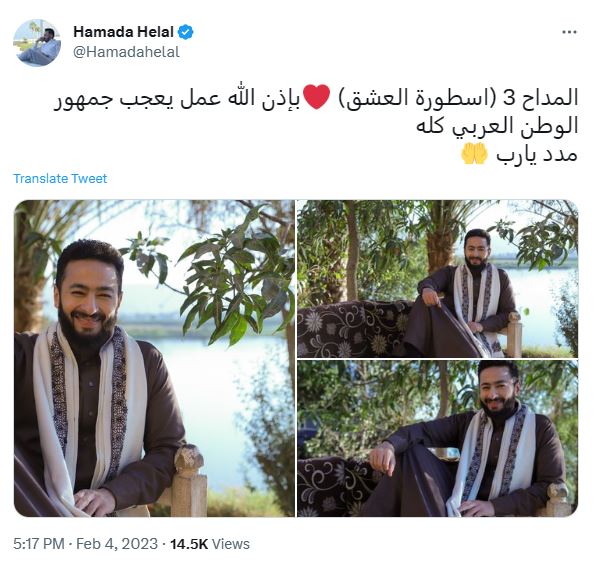Click Hamada Helal's round profile avatar
Image resolution: width=593 pixels, height=562 pixels.
pos(37,43)
